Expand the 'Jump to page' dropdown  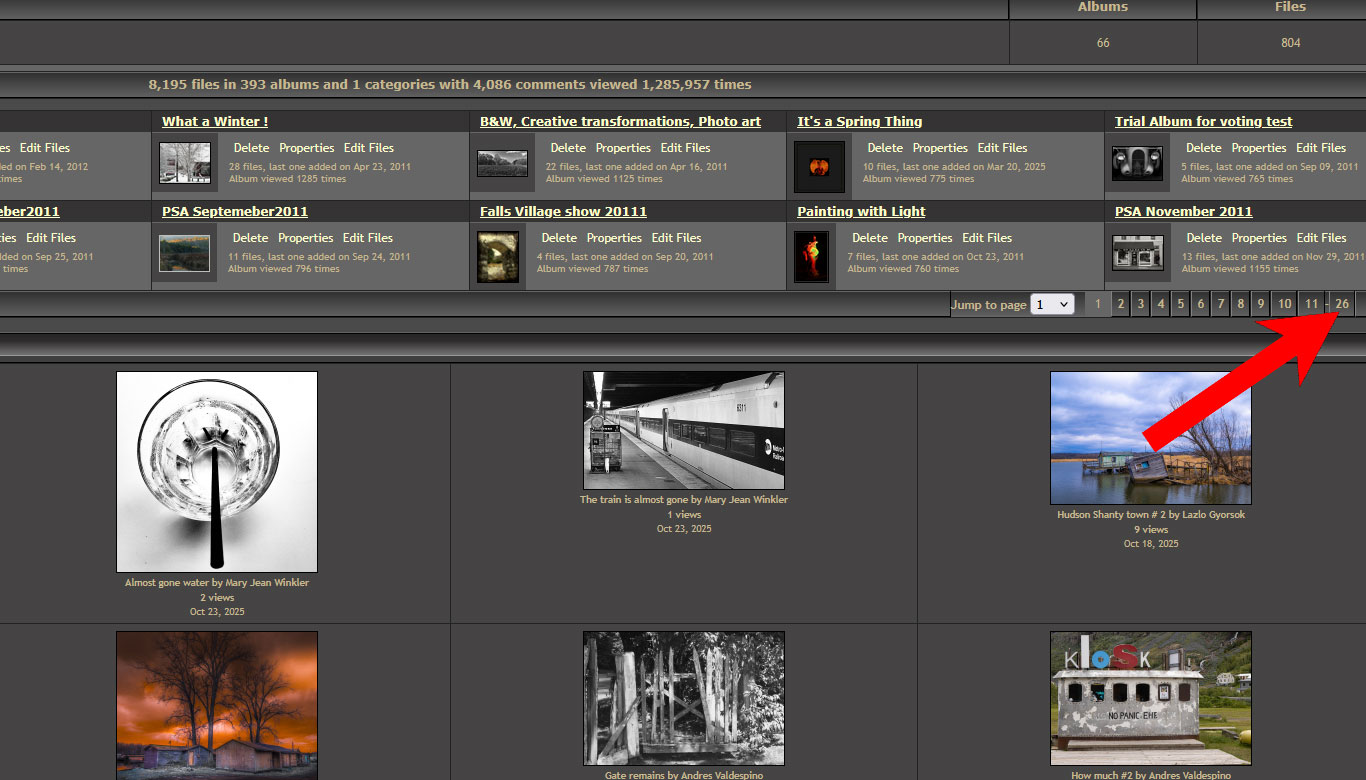[1052, 304]
